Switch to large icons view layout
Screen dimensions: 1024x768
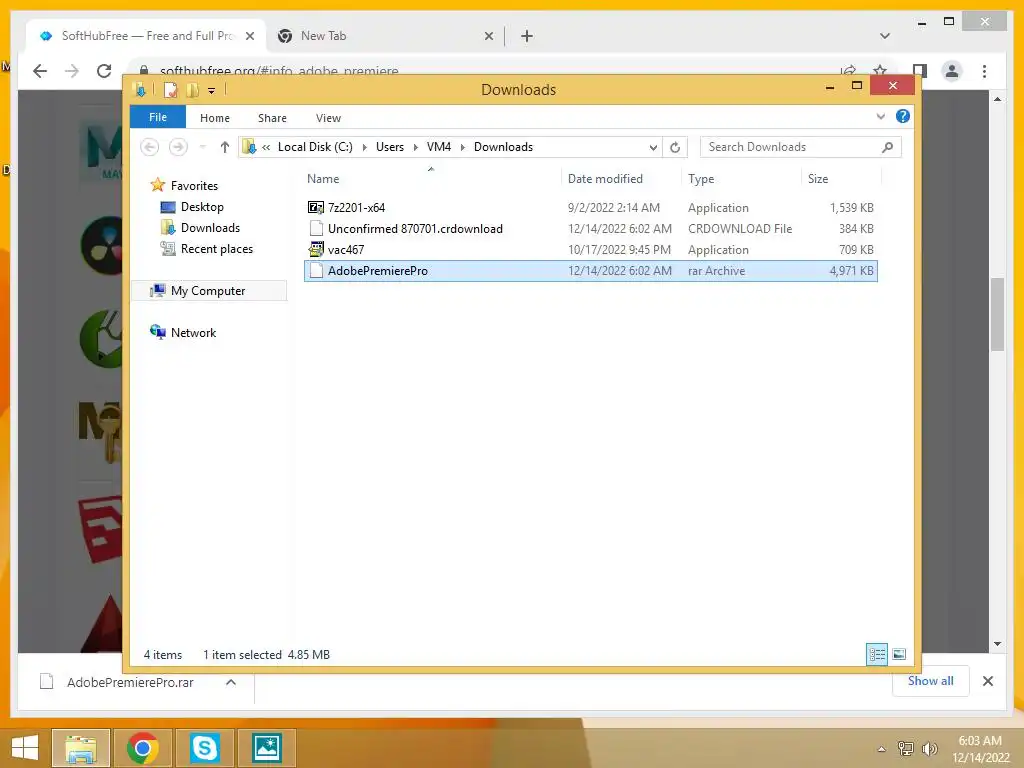[x=899, y=654]
